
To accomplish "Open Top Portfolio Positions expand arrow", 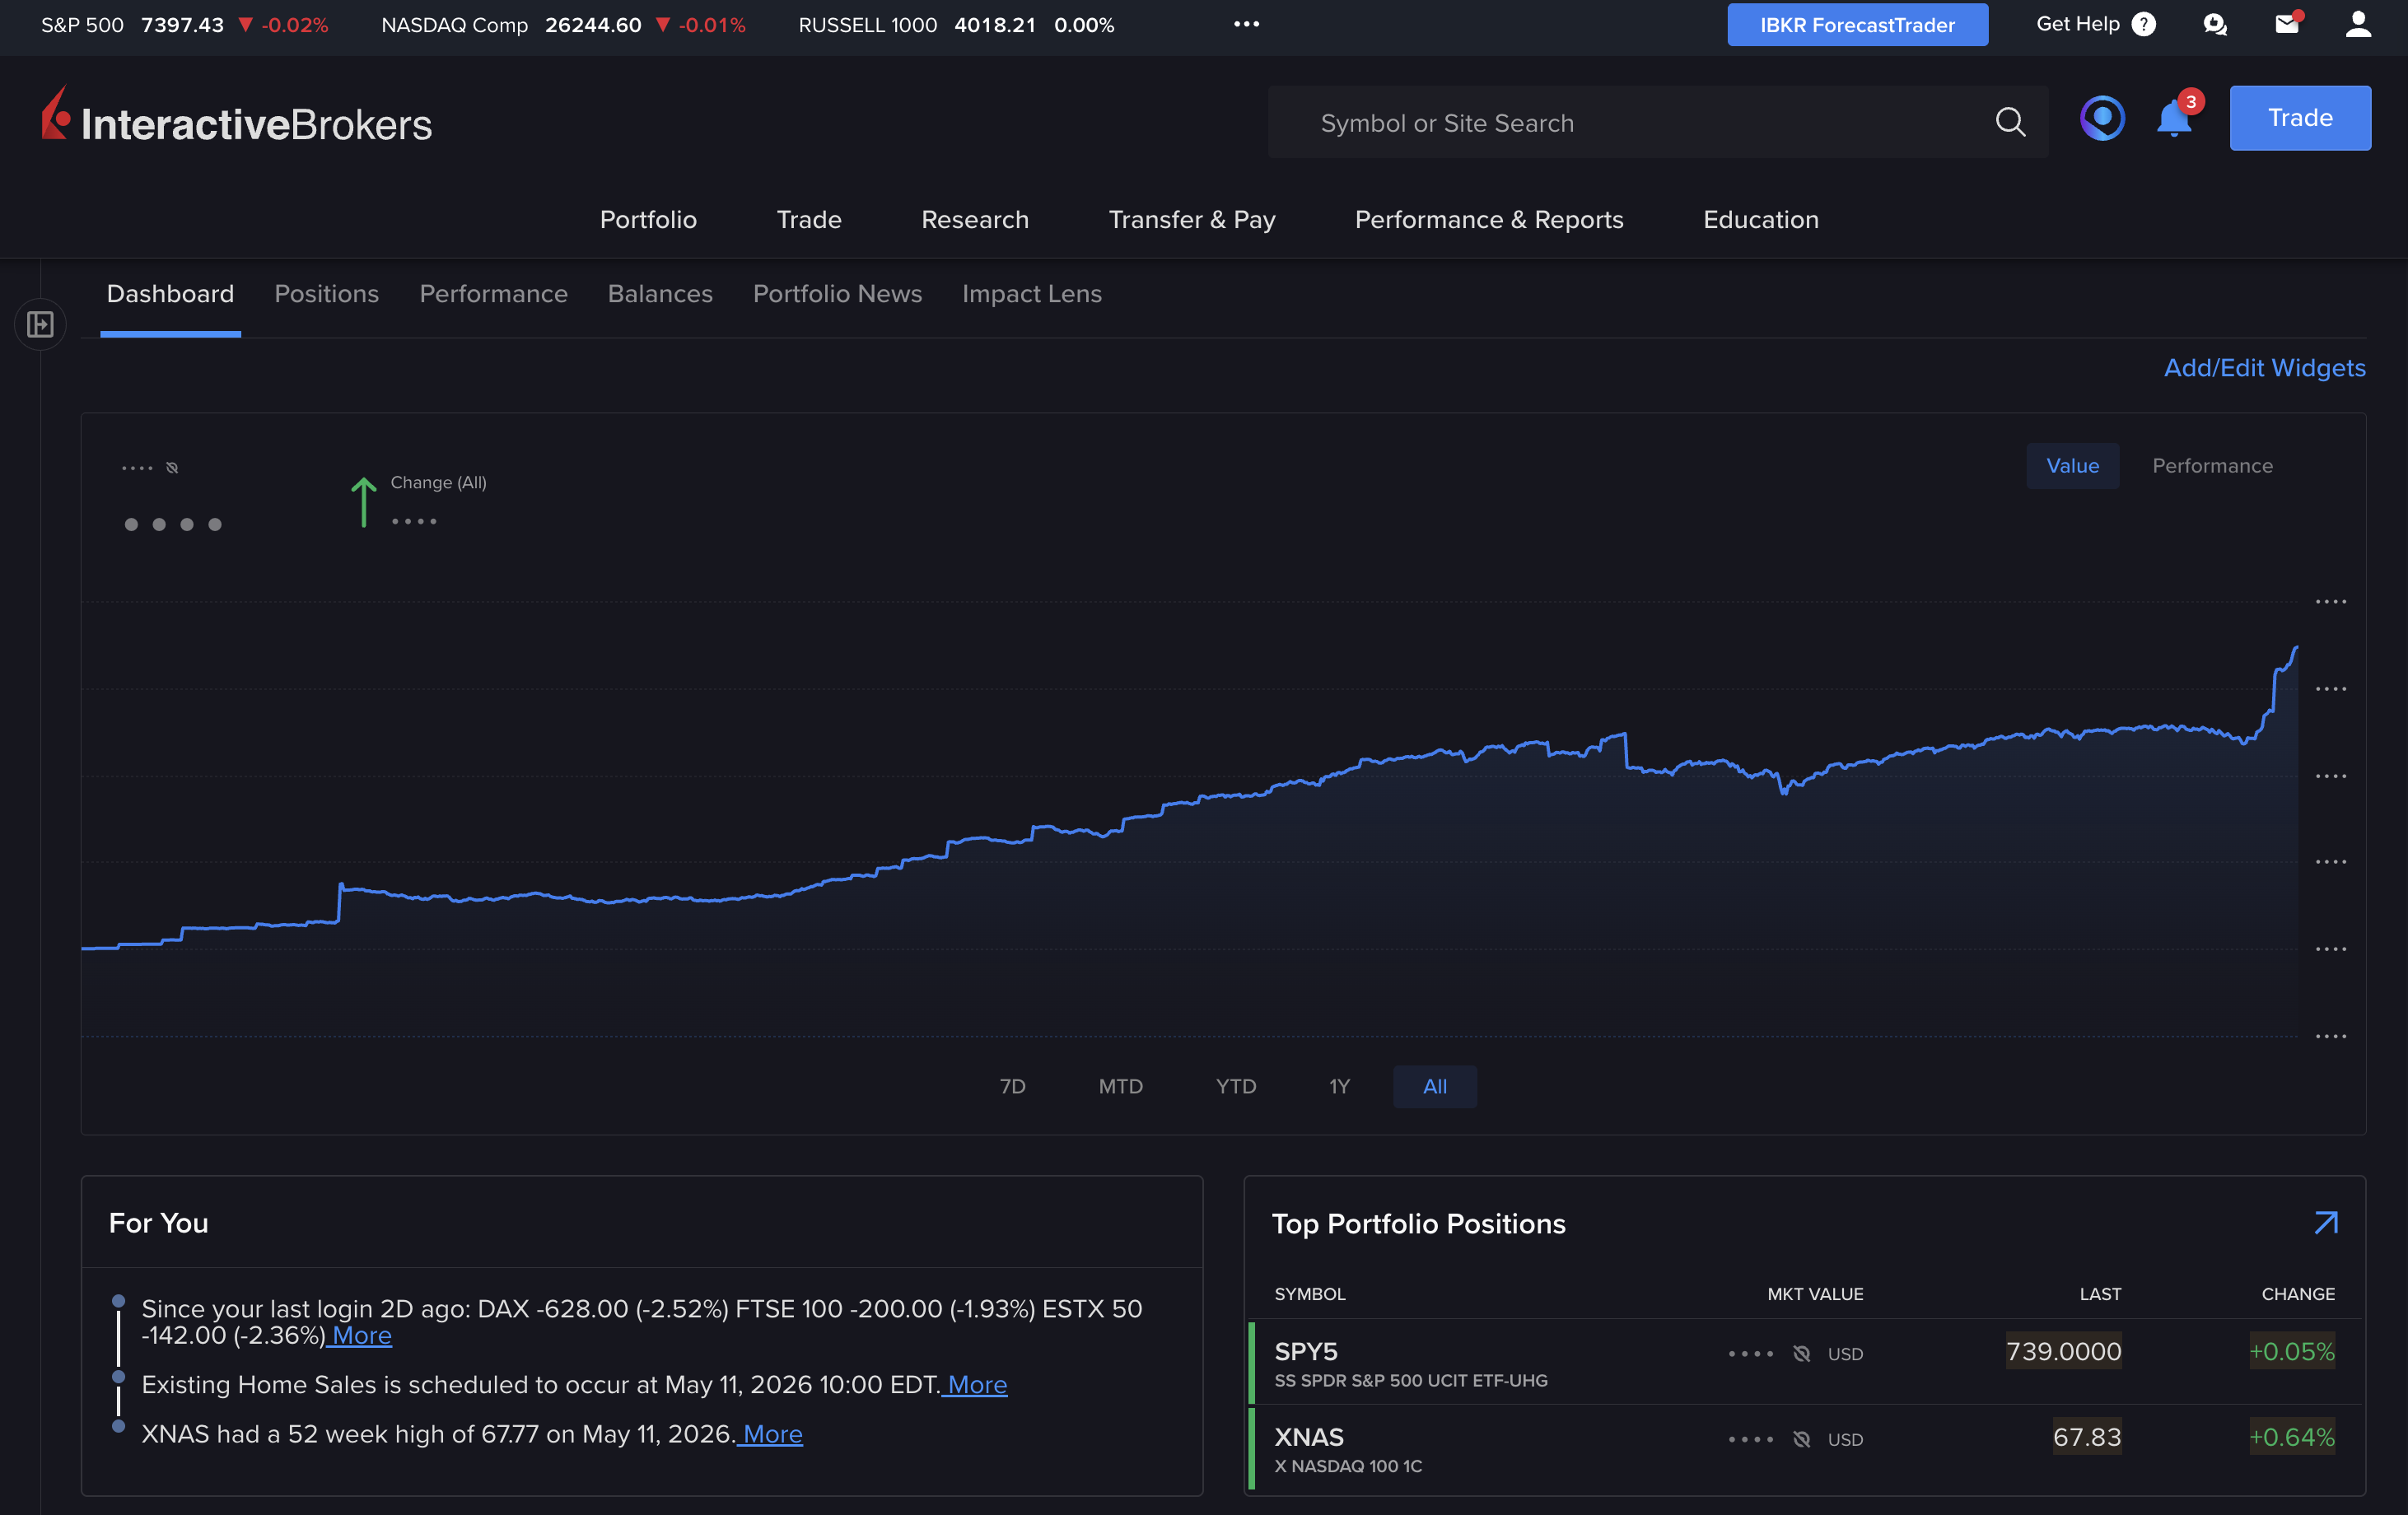I will [2326, 1222].
